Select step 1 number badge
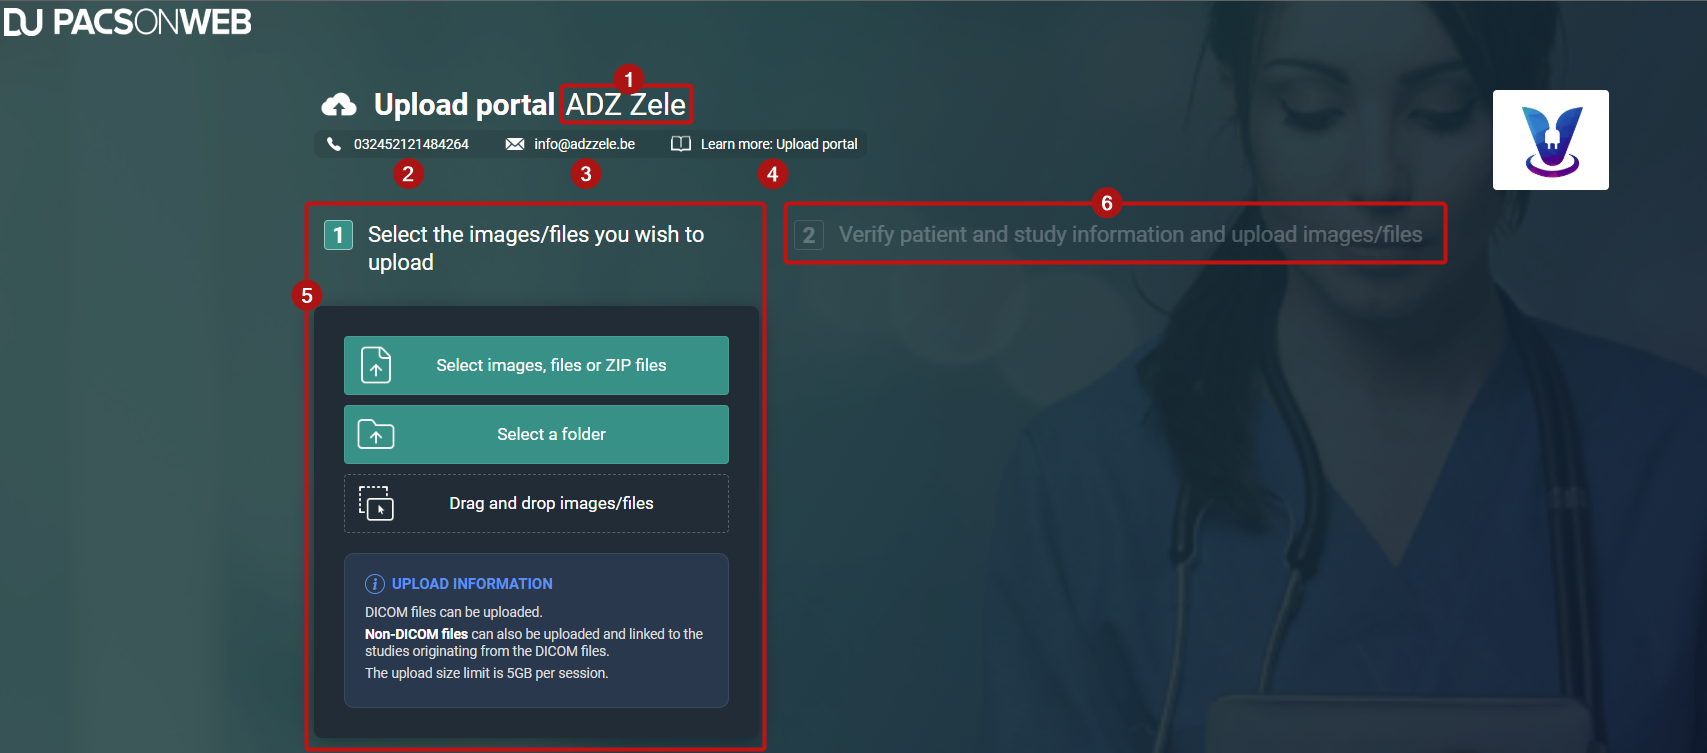This screenshot has height=753, width=1707. 338,235
